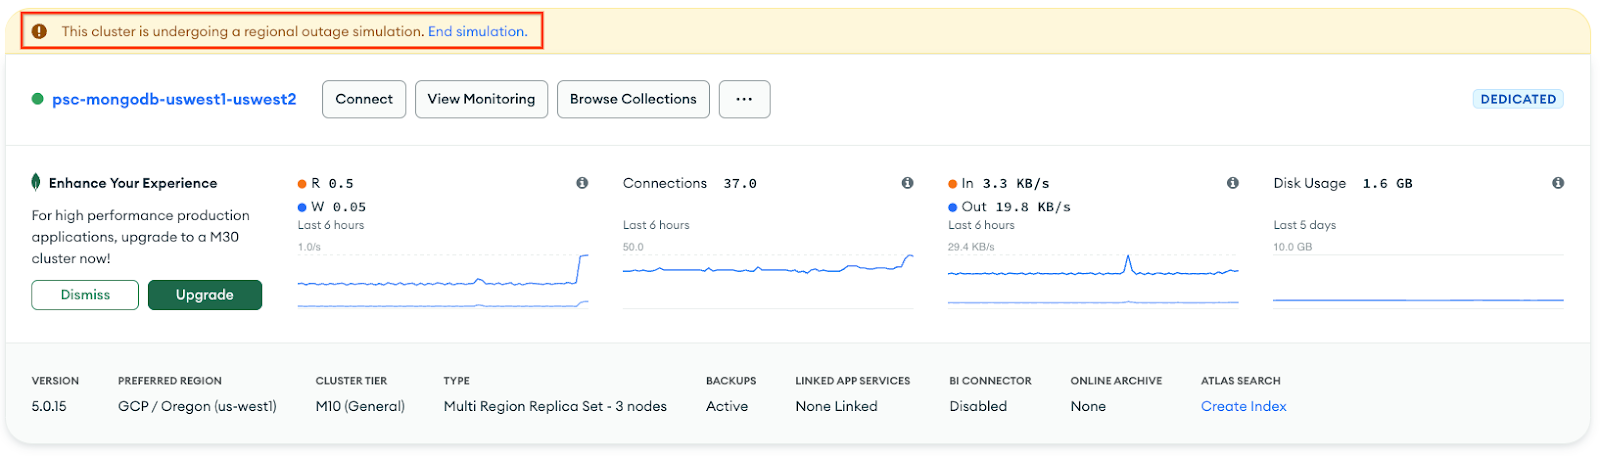The height and width of the screenshot is (456, 1600).
Task: Click the Create Index link
Action: pos(1243,406)
